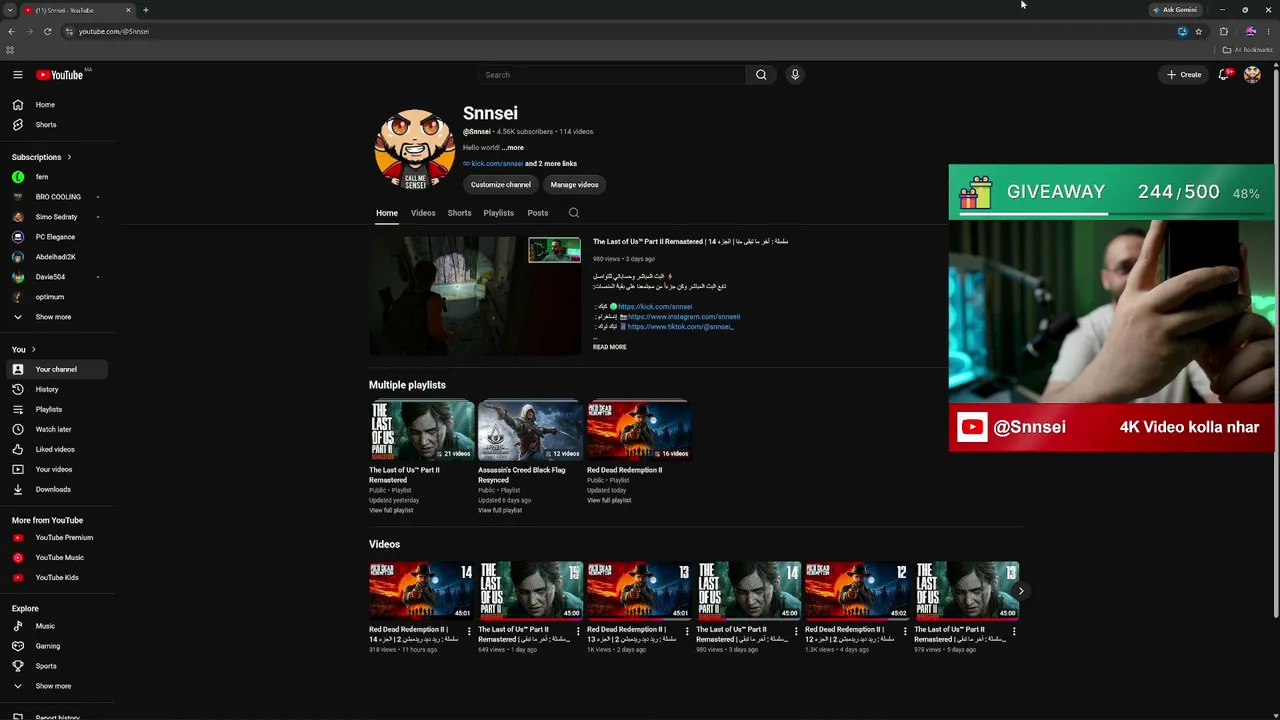Open YouTube Premium

pos(57,538)
